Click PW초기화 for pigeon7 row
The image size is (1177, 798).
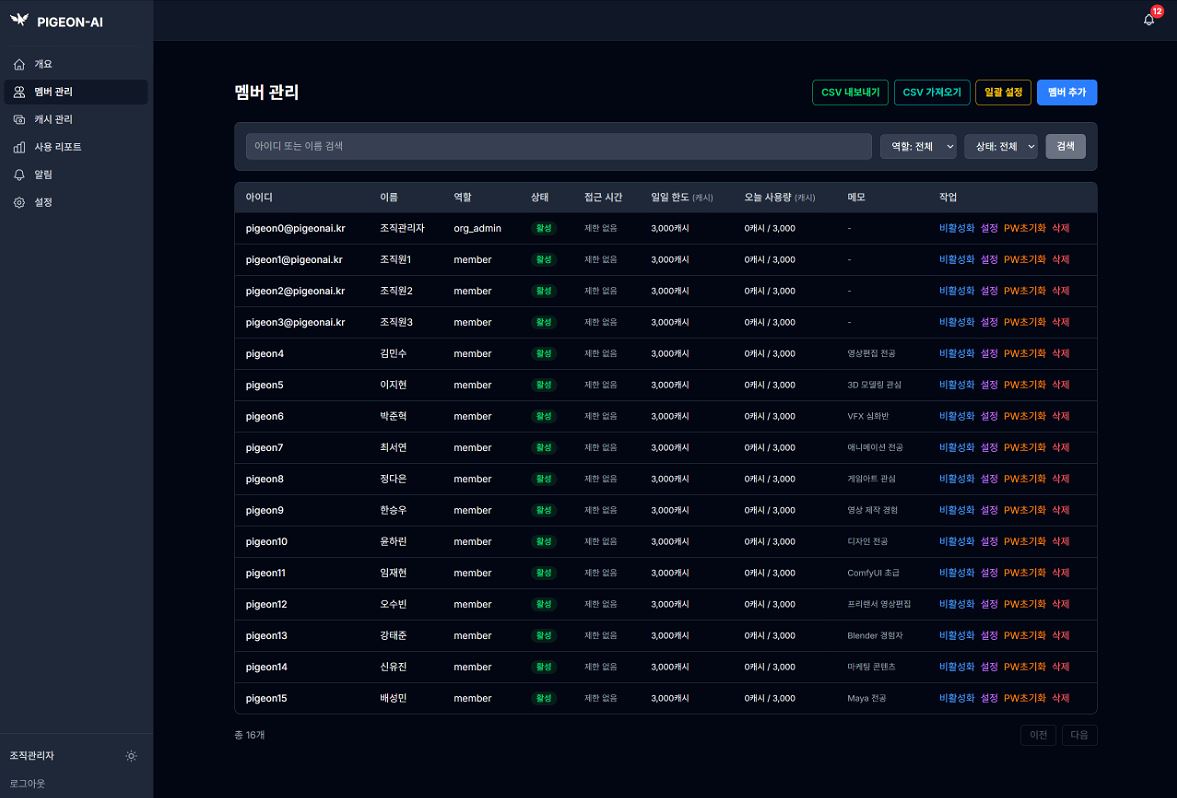[x=1024, y=447]
